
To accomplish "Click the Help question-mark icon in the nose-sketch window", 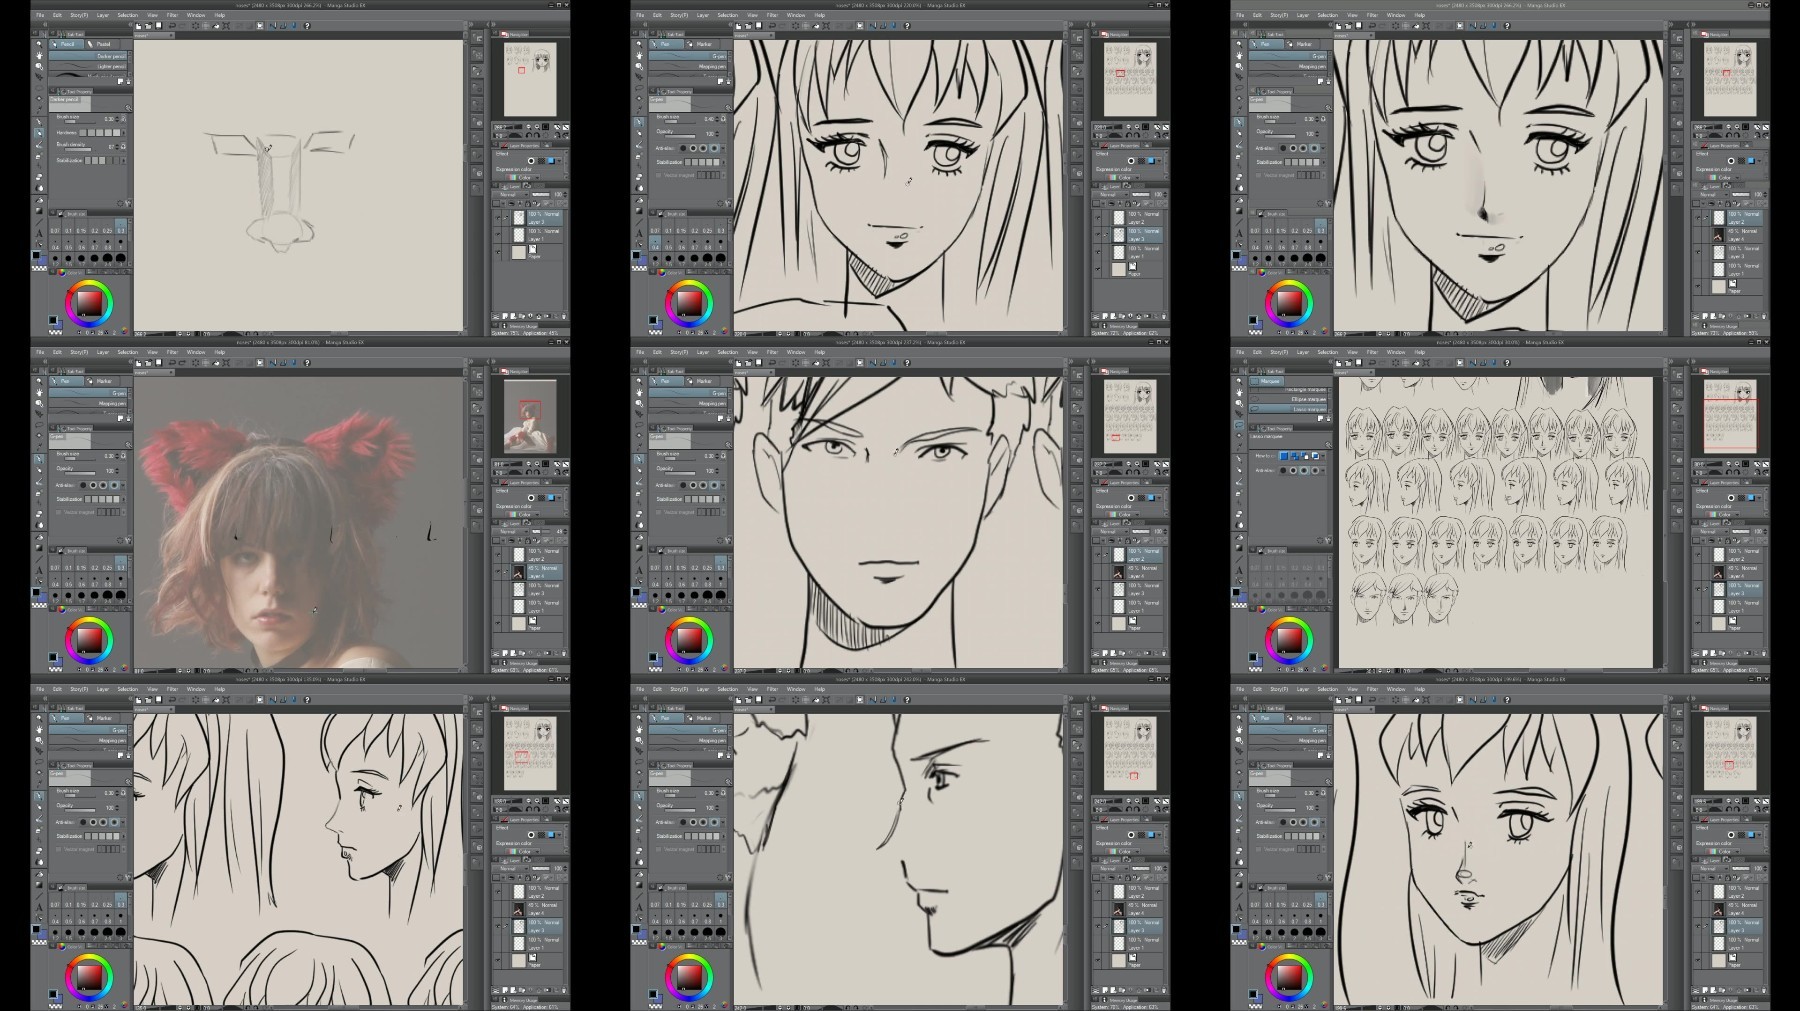I will (x=307, y=26).
